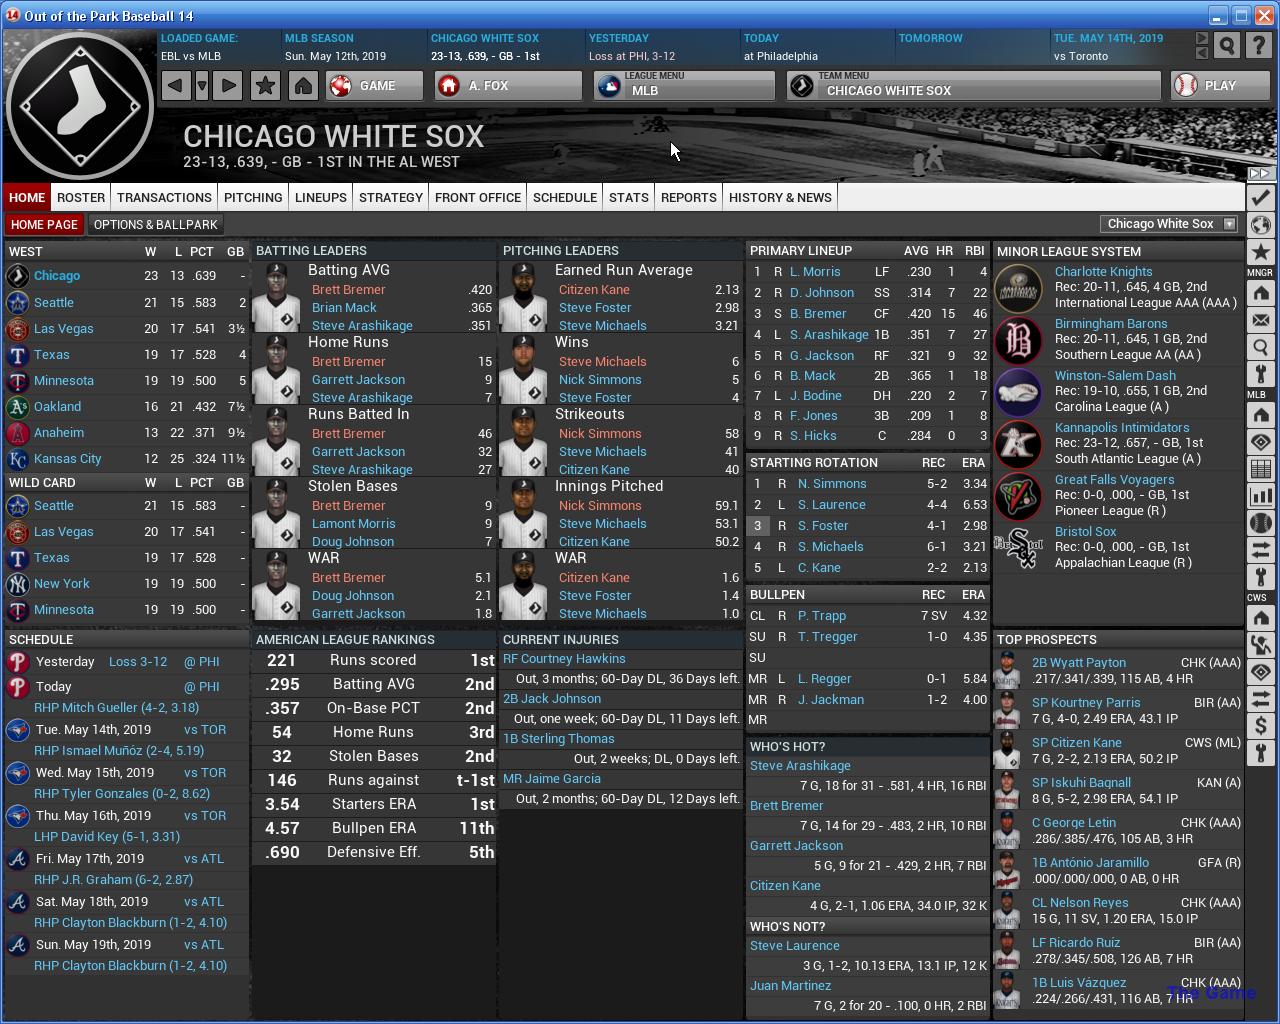Open the A. FOX manager menu

pos(508,86)
